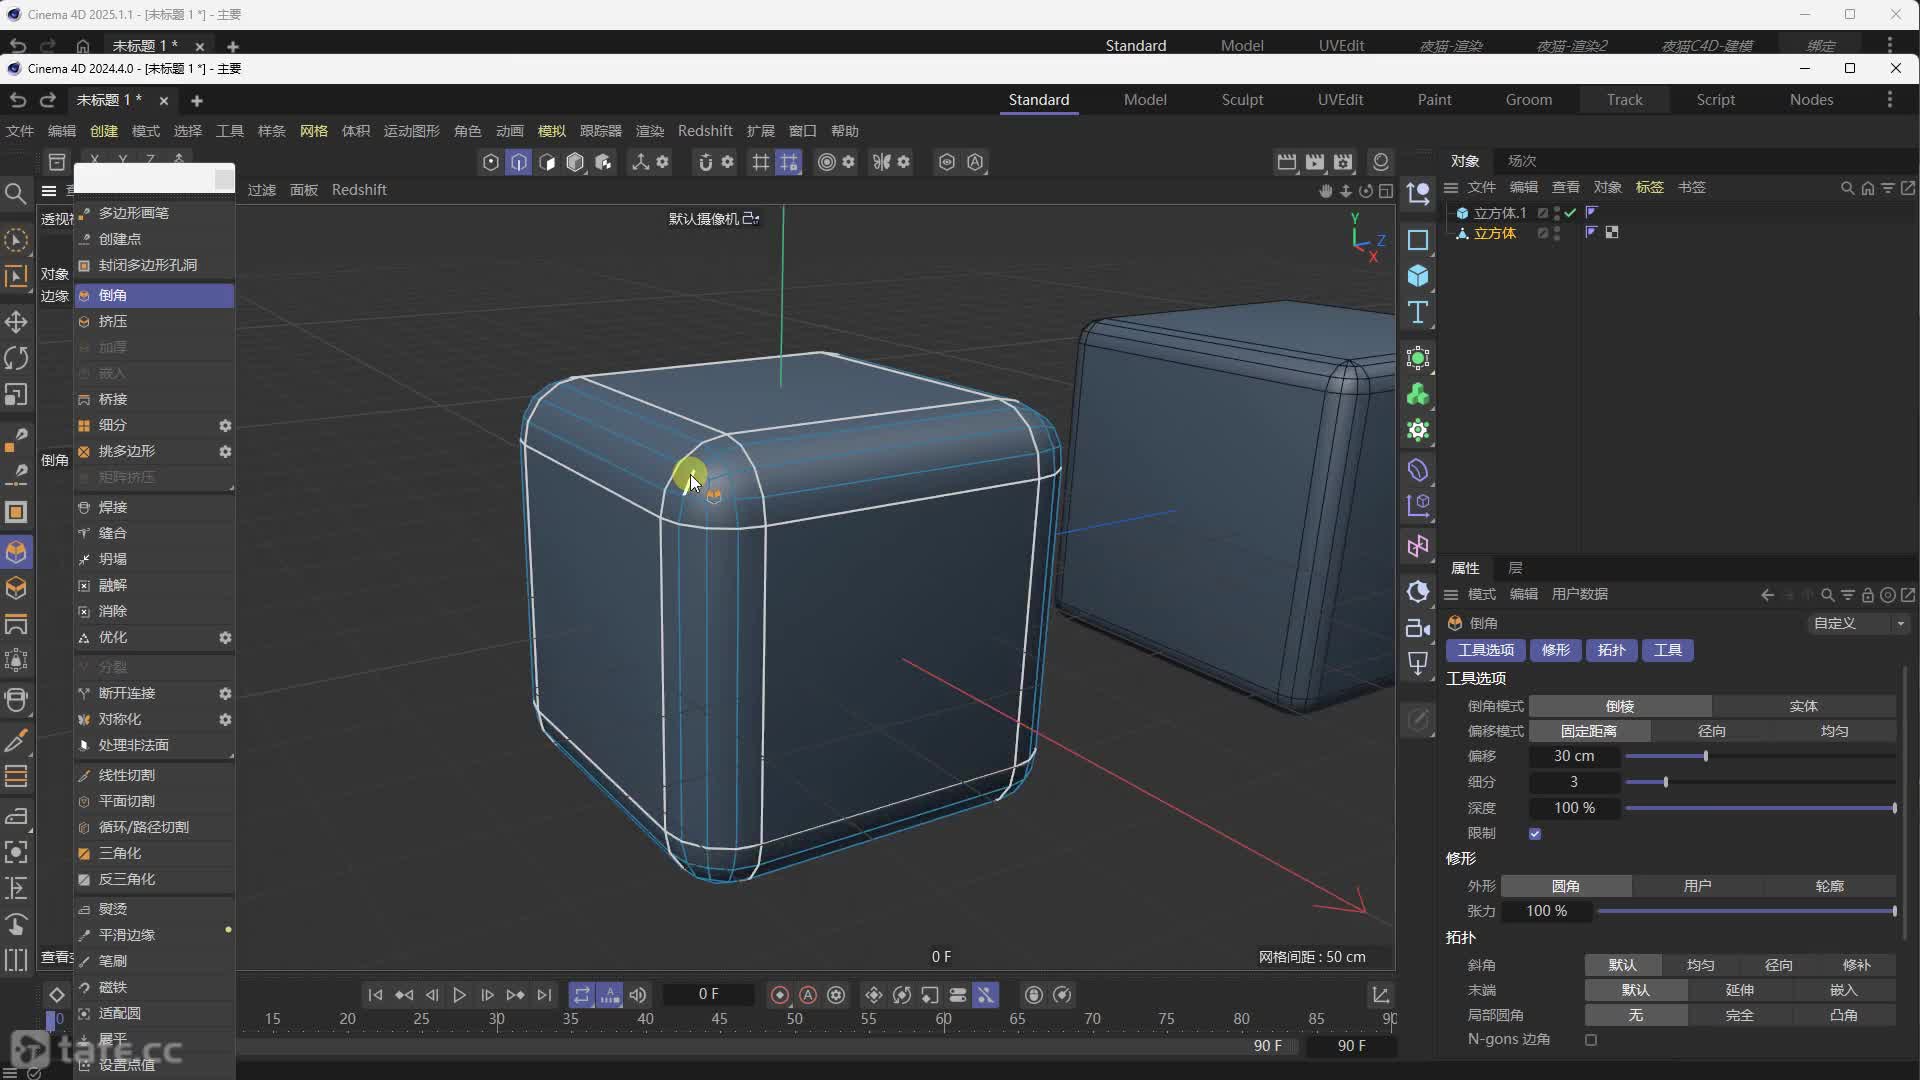Open the 网格 menu
1920x1080 pixels.
[x=314, y=131]
